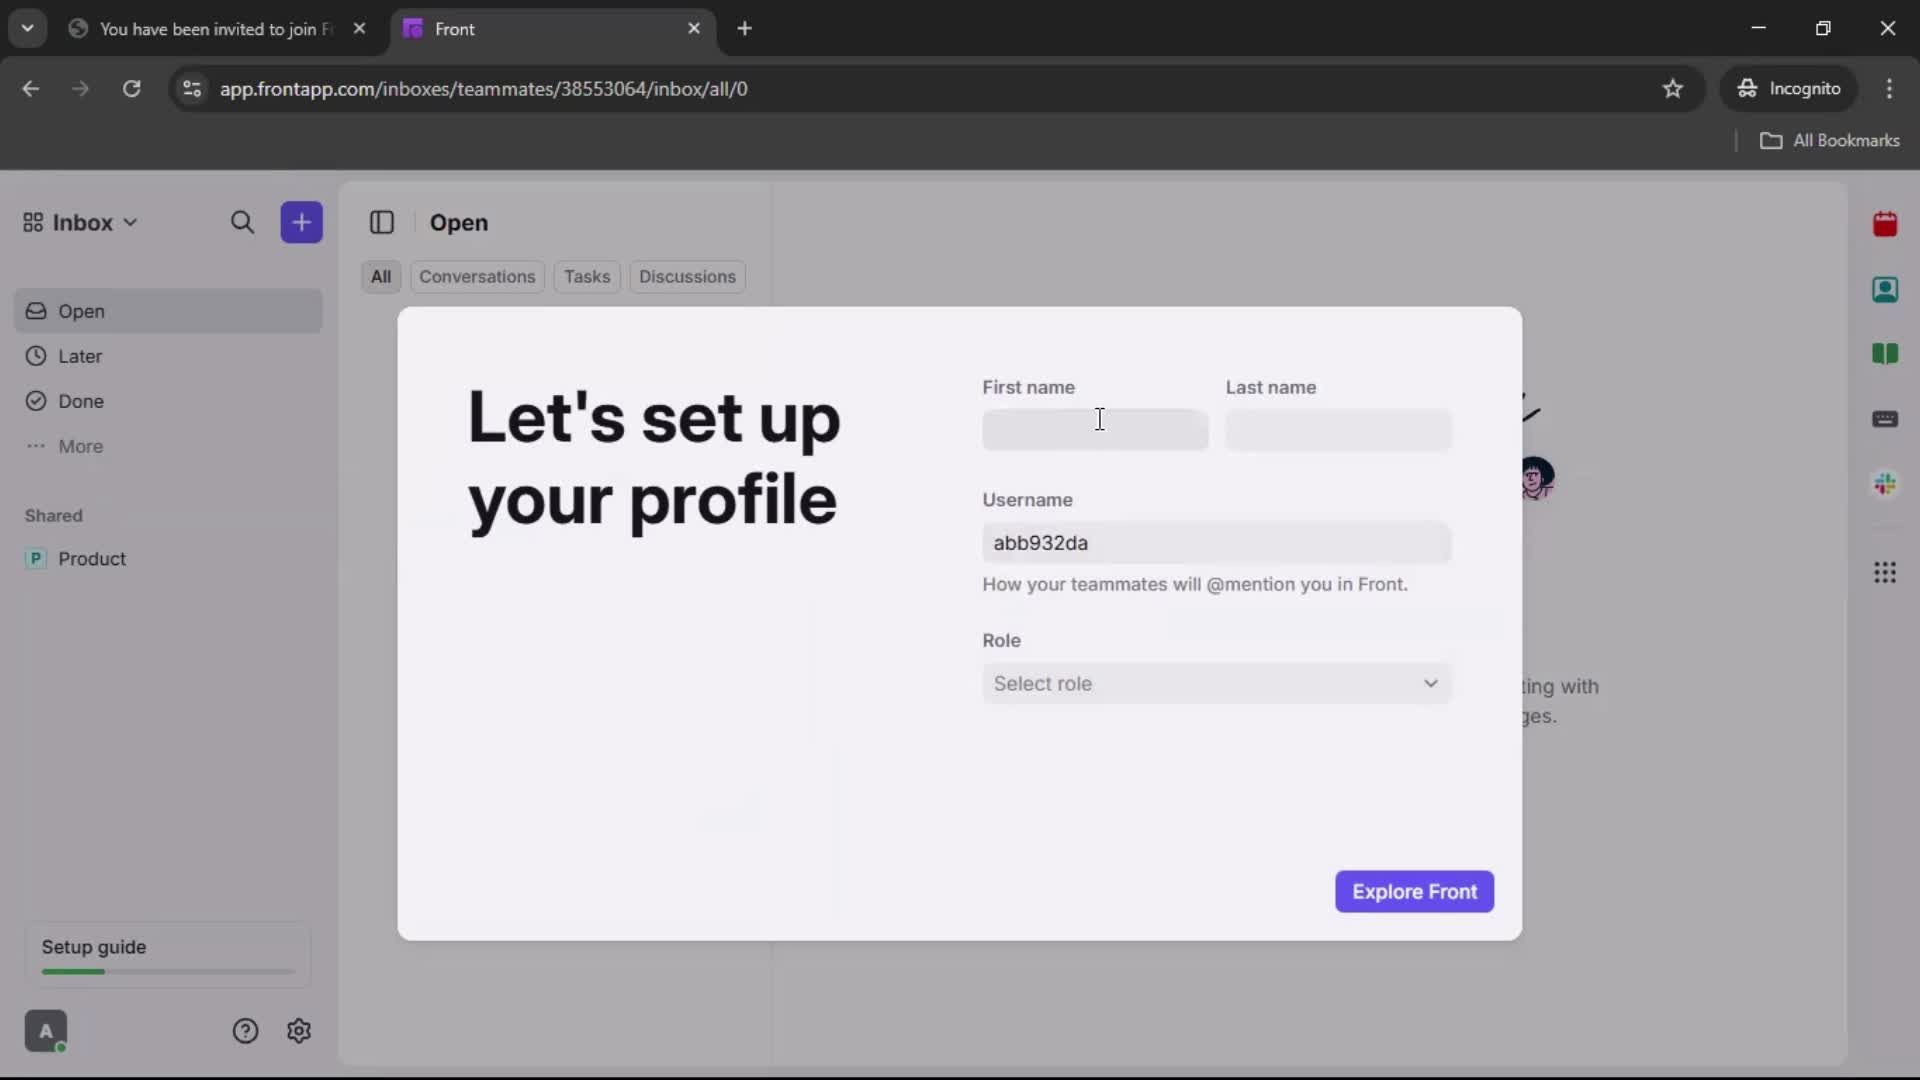Open the knowledge base panel
1920x1080 pixels.
point(1886,355)
